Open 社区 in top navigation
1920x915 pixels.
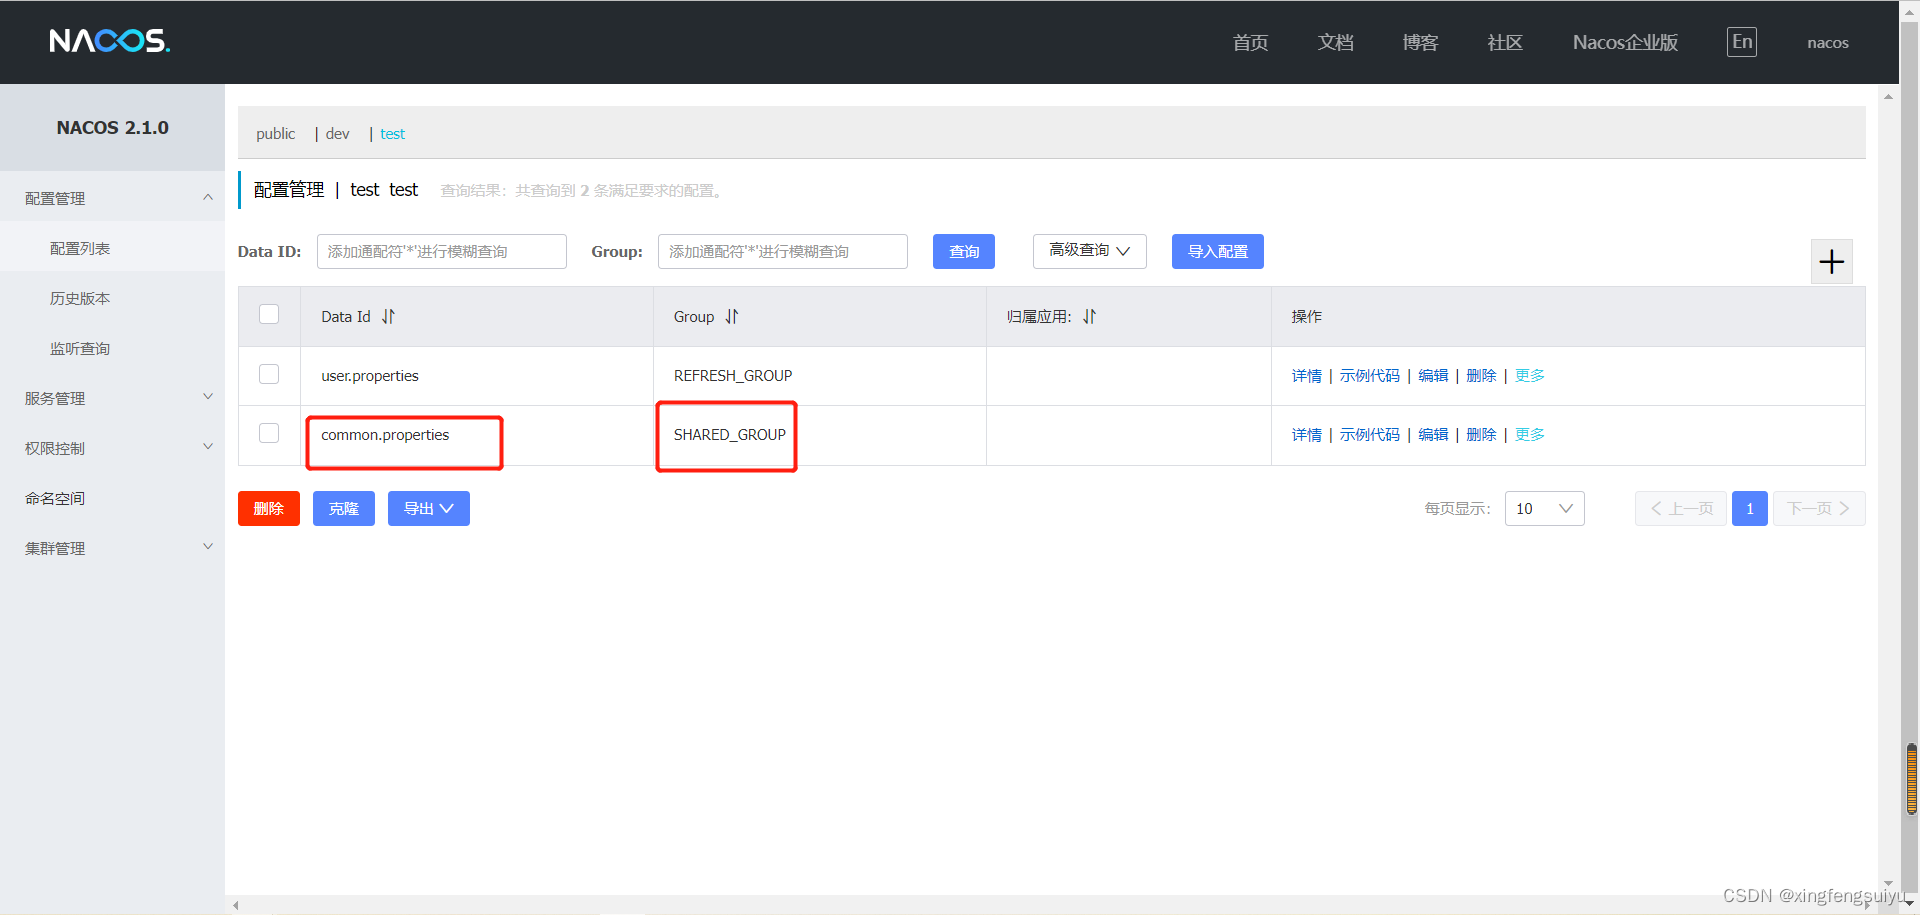(1505, 42)
